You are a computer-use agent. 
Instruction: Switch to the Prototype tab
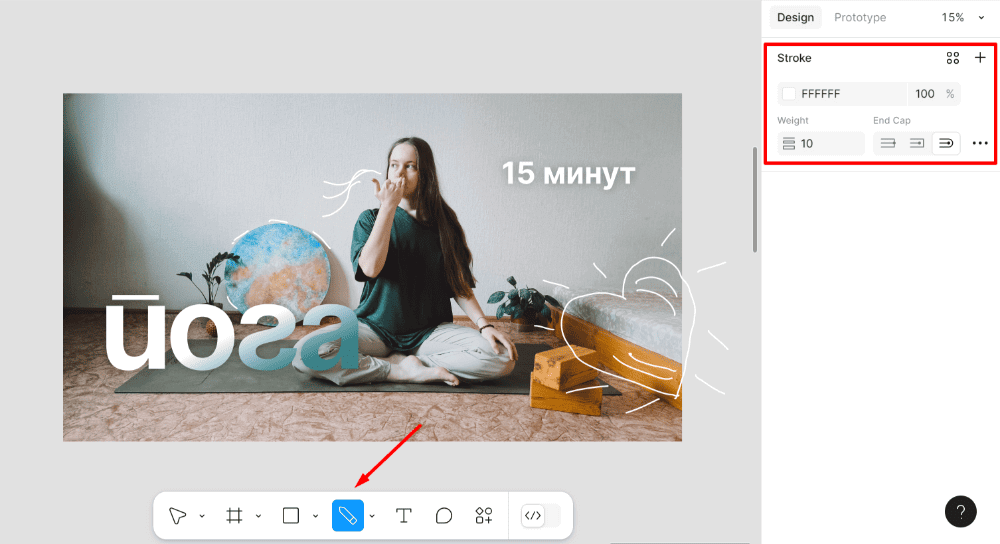[x=860, y=17]
